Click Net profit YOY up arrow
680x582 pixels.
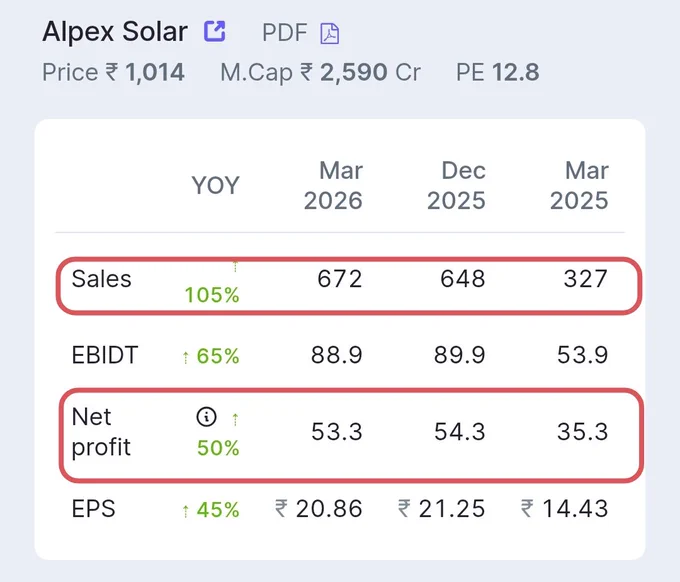click(x=235, y=419)
